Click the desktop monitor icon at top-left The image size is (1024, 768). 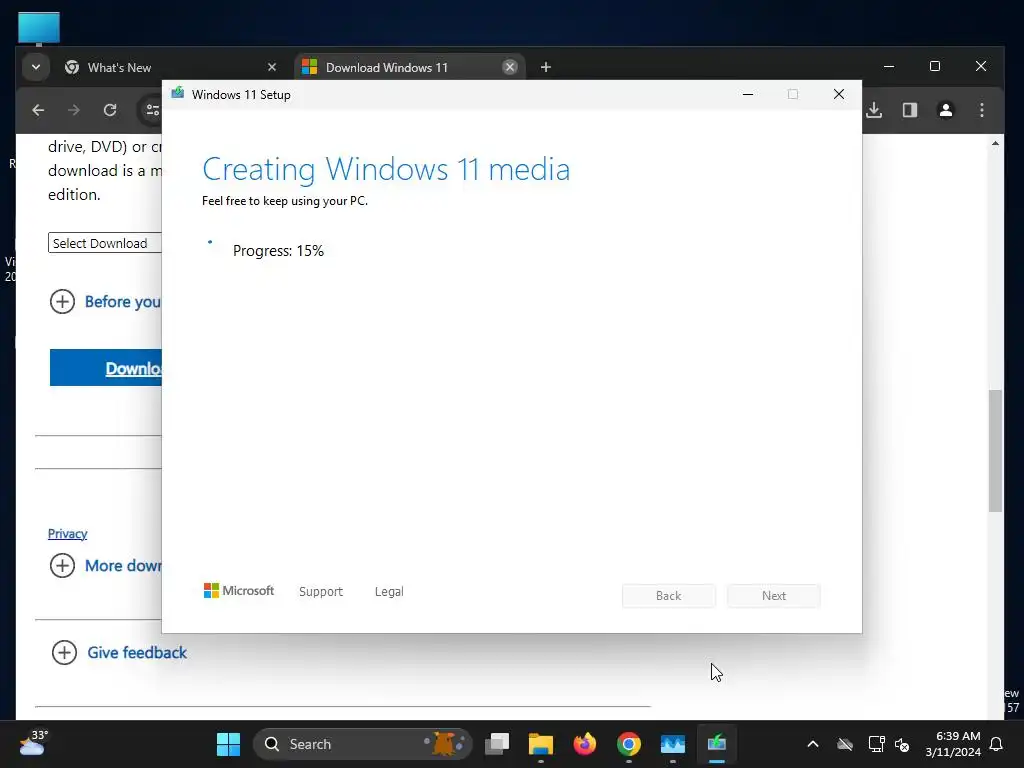click(x=39, y=28)
